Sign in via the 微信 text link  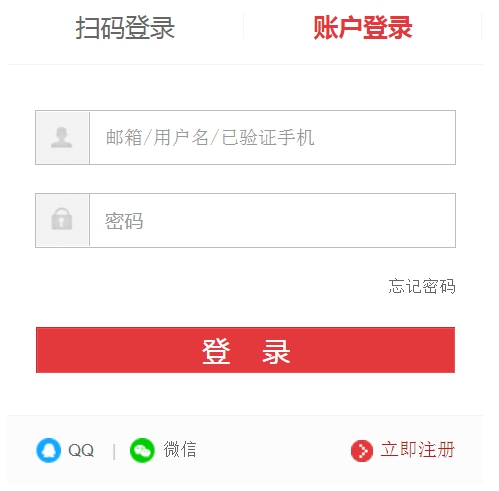(x=180, y=449)
